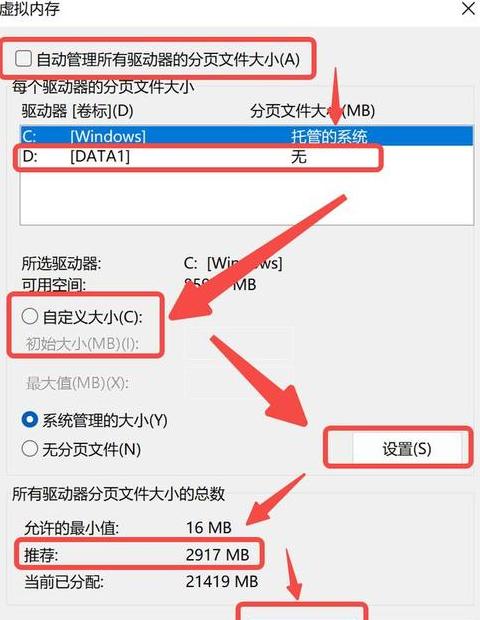Screen dimensions: 480x620
Task: Click the partially visible button at bottom
Action: pyautogui.click(x=302, y=612)
